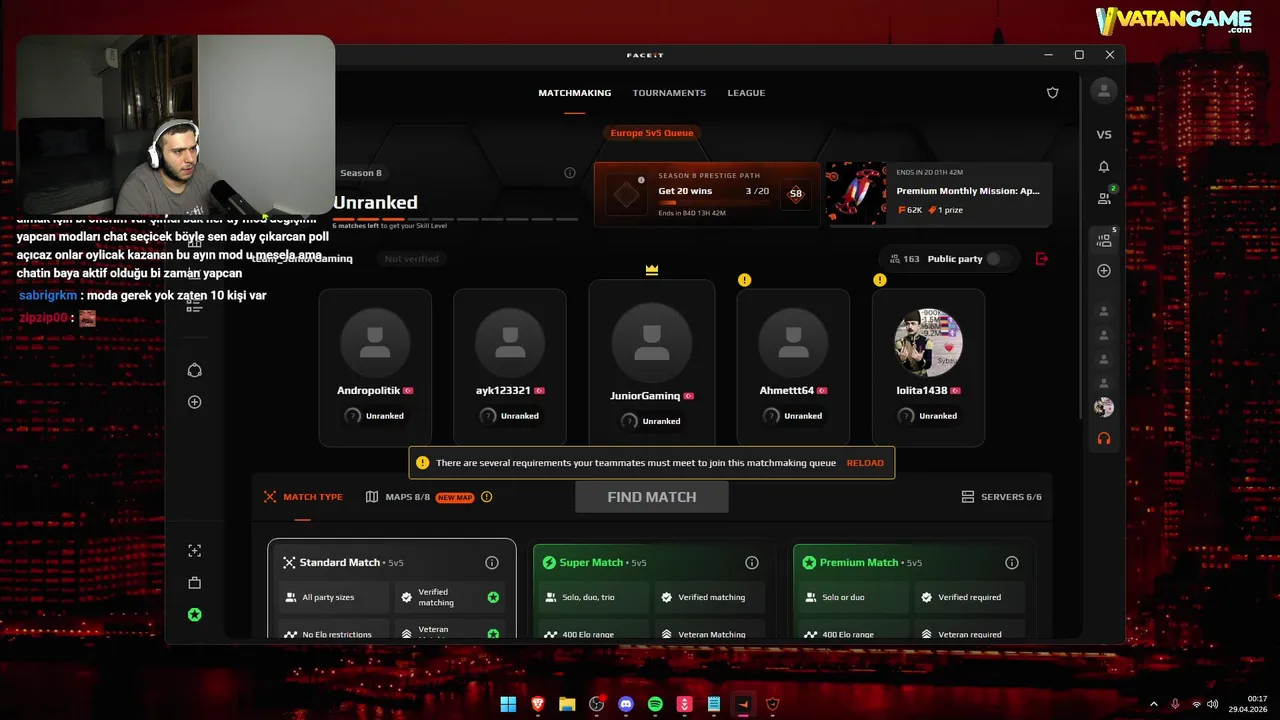Open Ahmettt64 player card
Viewport: 1280px width, 720px height.
[x=793, y=367]
